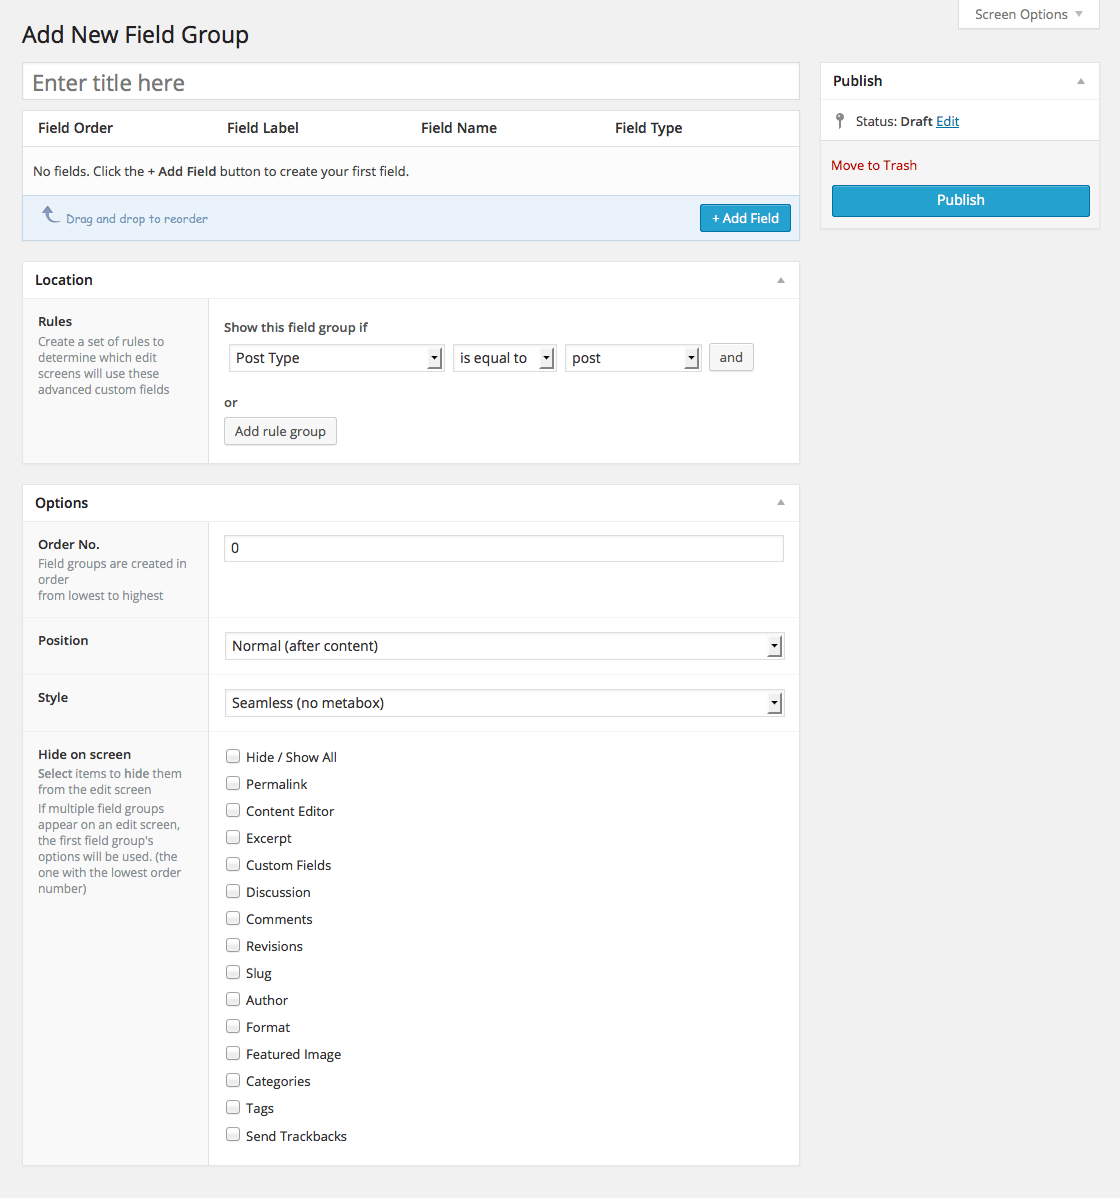Collapse the Publish panel using its arrow icon
The height and width of the screenshot is (1198, 1120).
tap(1080, 81)
